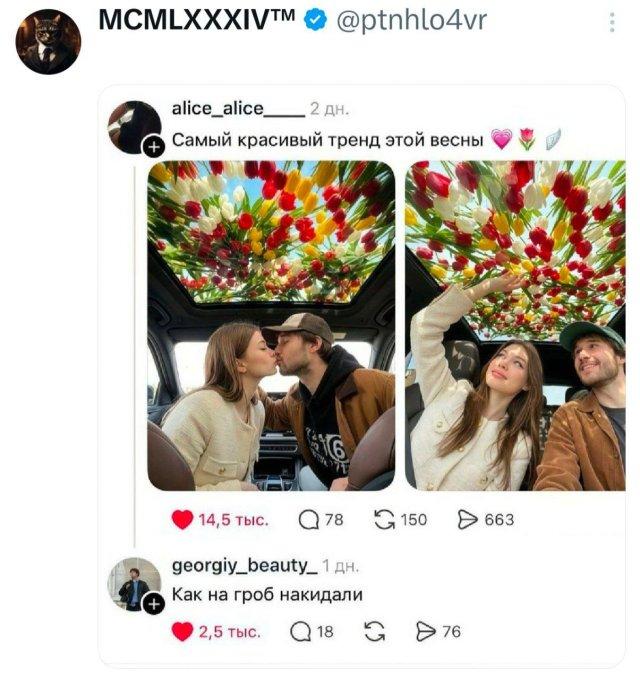This screenshot has width=640, height=679.
Task: View the kissing couple photo under tulips
Action: point(271,325)
